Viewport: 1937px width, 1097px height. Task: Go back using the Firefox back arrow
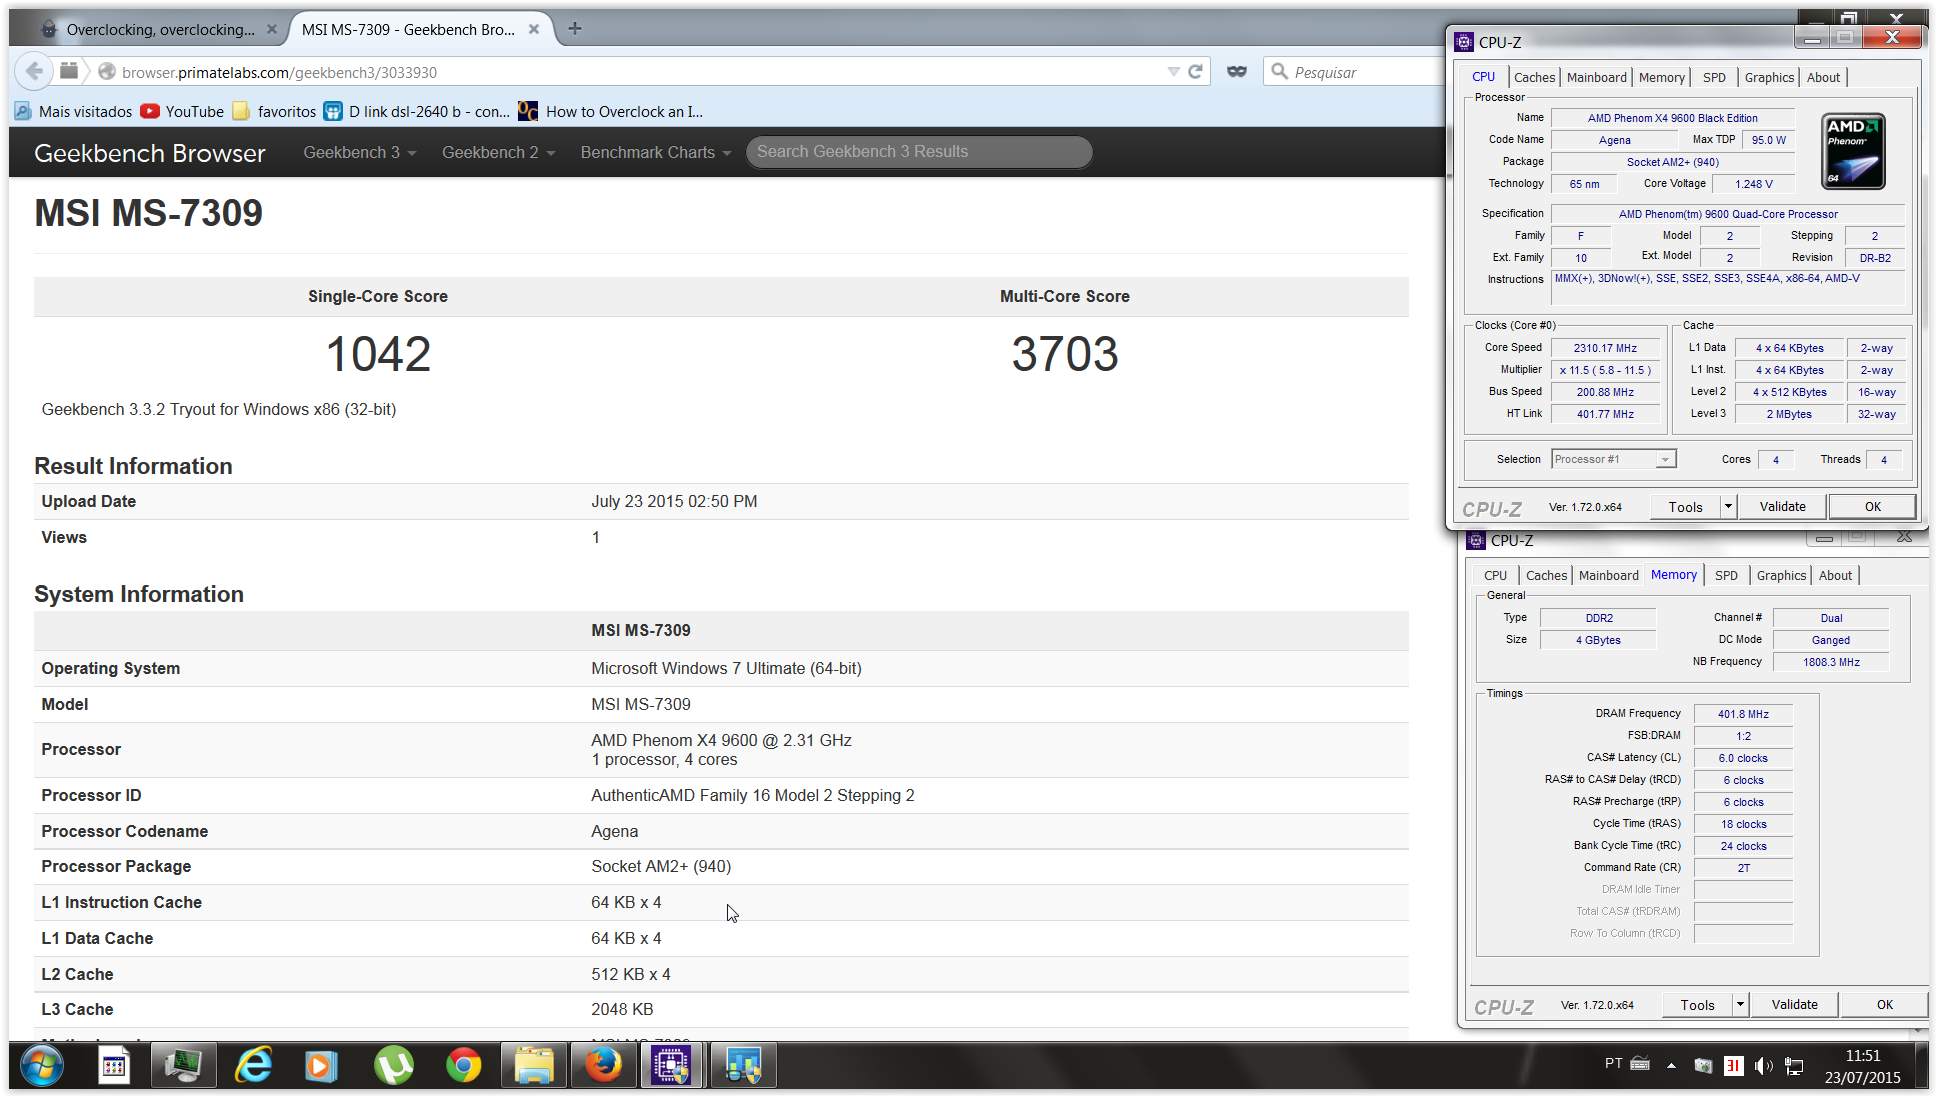point(34,71)
